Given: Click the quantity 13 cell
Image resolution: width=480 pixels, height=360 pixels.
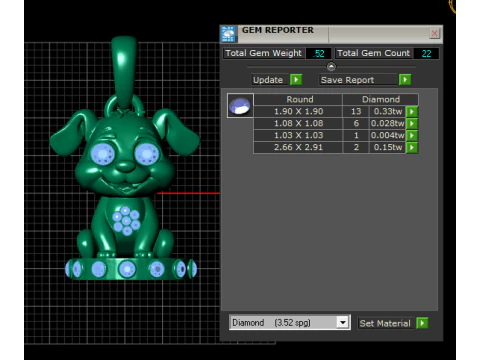Looking at the screenshot, I should (x=356, y=111).
